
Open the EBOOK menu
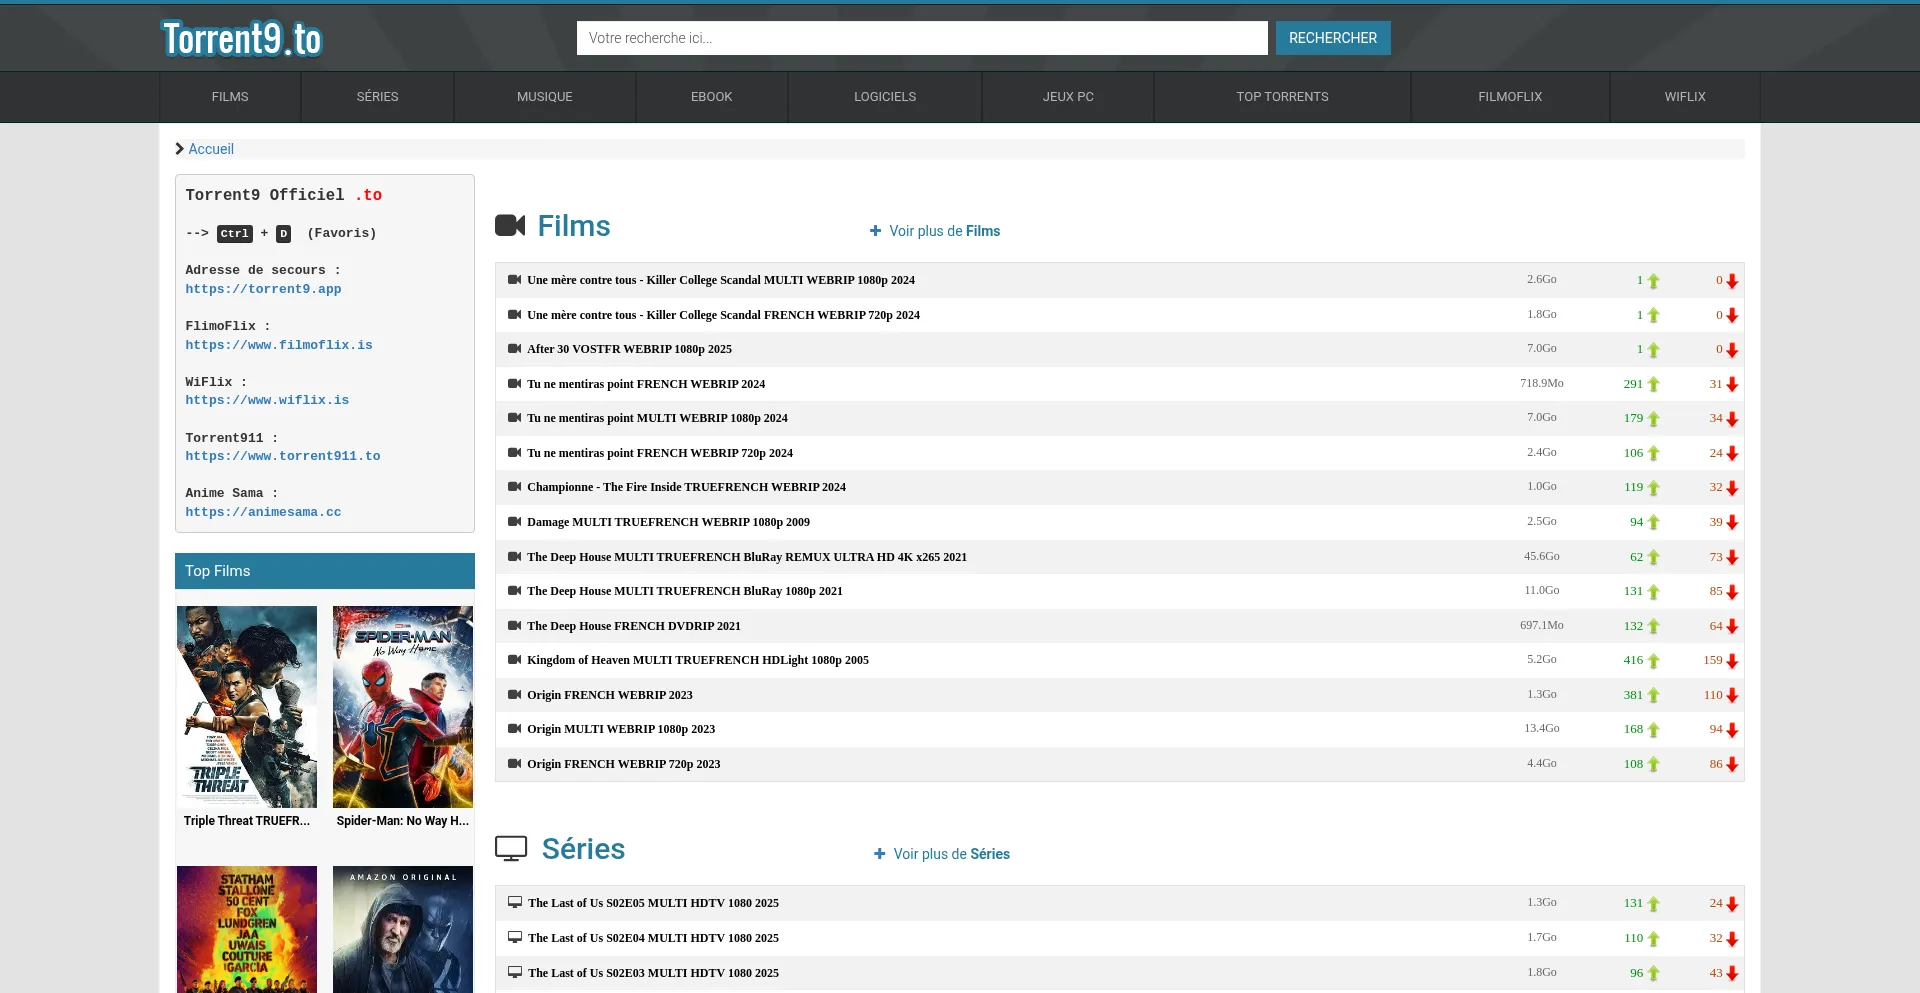[x=712, y=97]
